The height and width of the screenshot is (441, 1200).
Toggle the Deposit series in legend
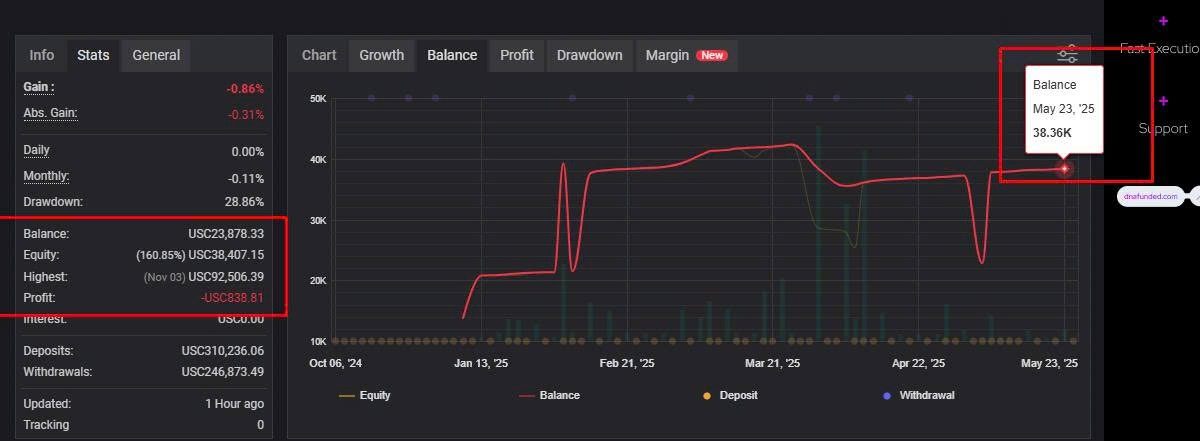coord(730,395)
